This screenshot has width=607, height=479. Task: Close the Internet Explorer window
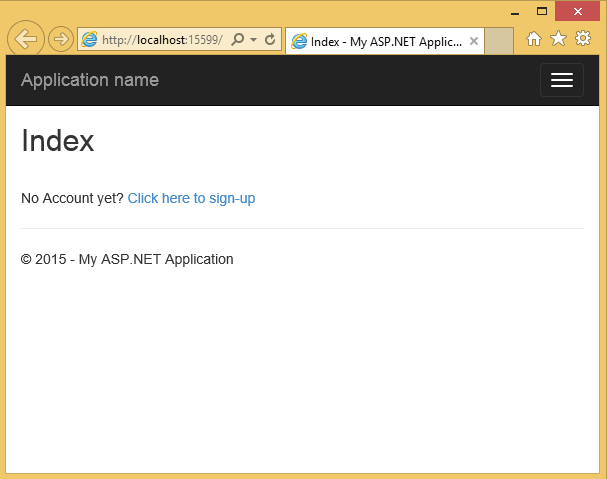578,11
